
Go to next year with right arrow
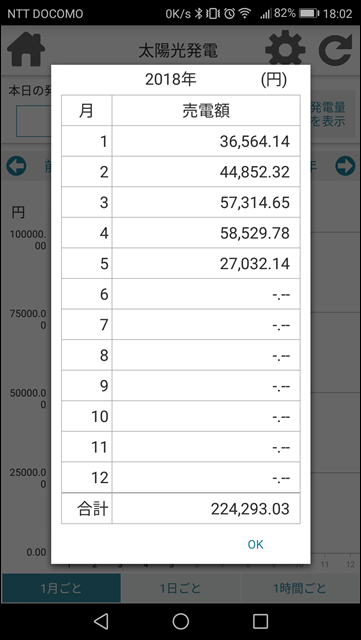click(345, 166)
